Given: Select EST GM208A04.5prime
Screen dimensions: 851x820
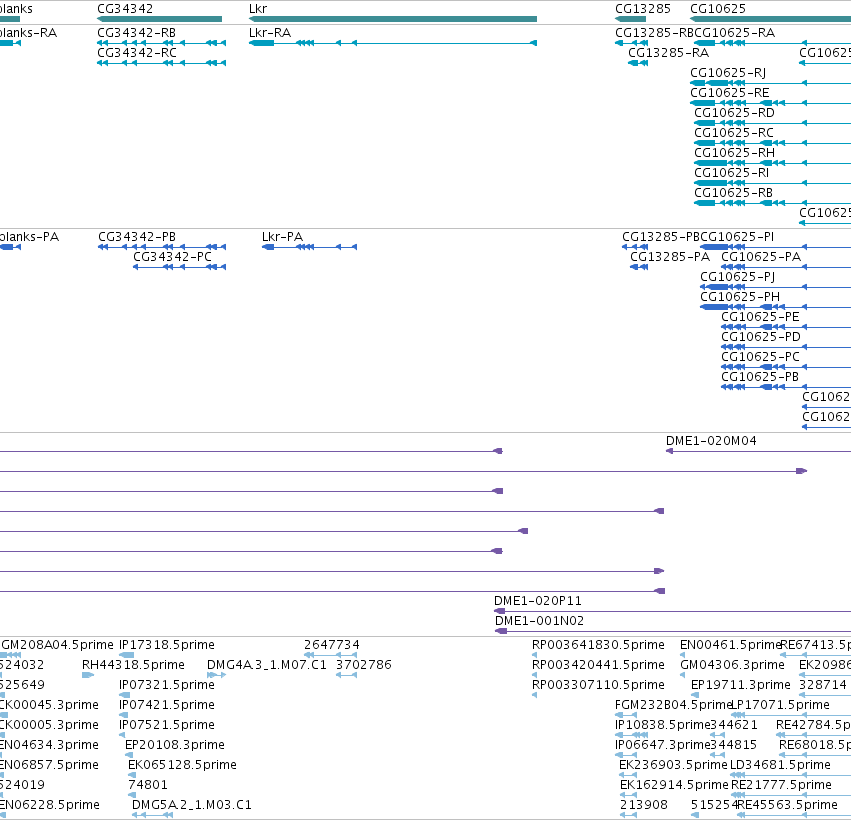Looking at the screenshot, I should pyautogui.click(x=58, y=645).
